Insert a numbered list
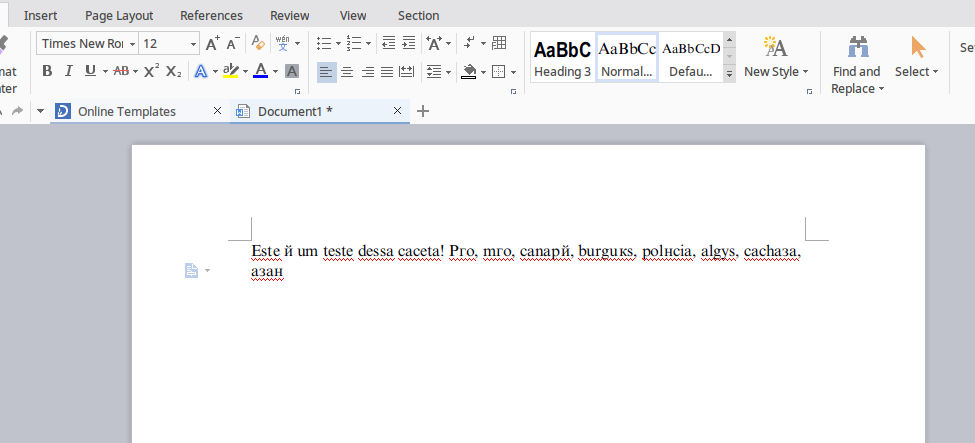Image resolution: width=975 pixels, height=443 pixels. (354, 43)
